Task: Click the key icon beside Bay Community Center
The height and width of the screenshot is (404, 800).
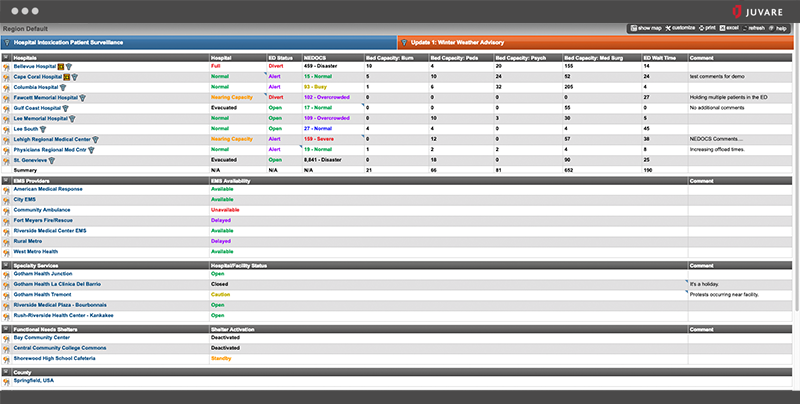Action: click(6, 338)
